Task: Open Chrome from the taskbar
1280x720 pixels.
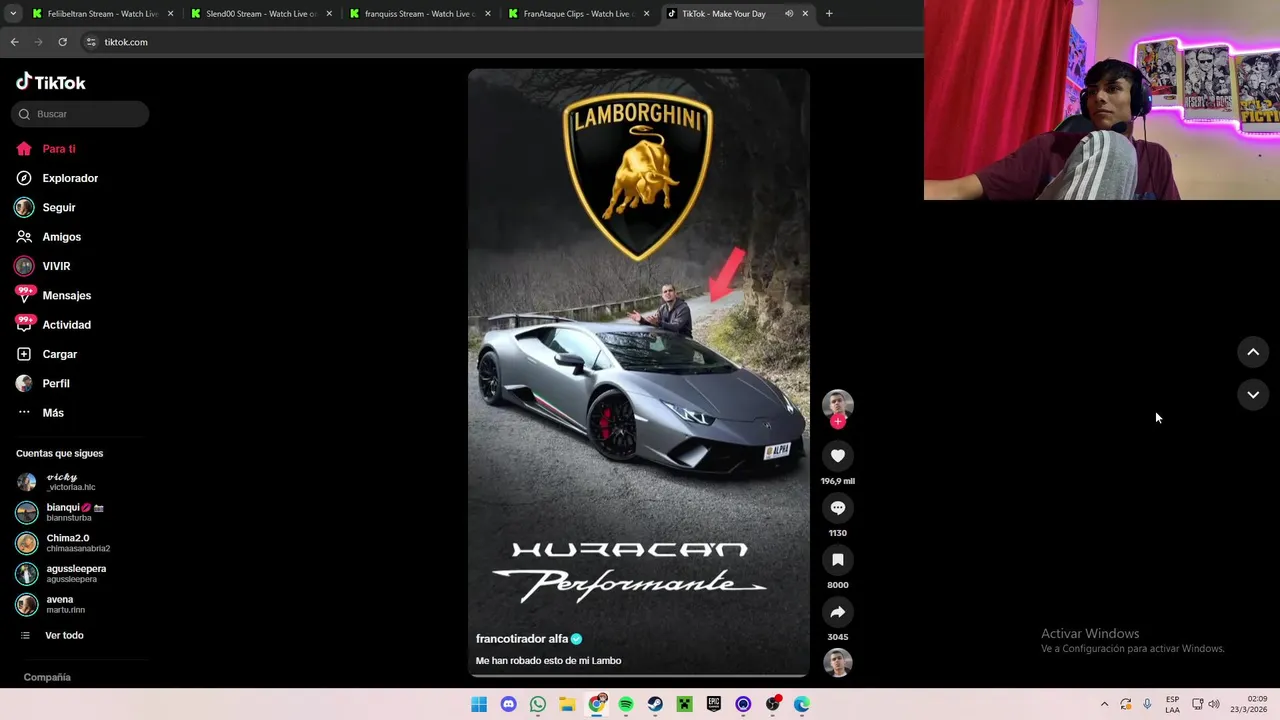Action: coord(597,704)
